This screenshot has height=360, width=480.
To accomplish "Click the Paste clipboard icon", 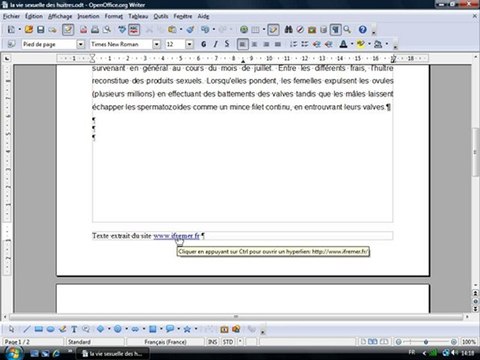I will 172,30.
